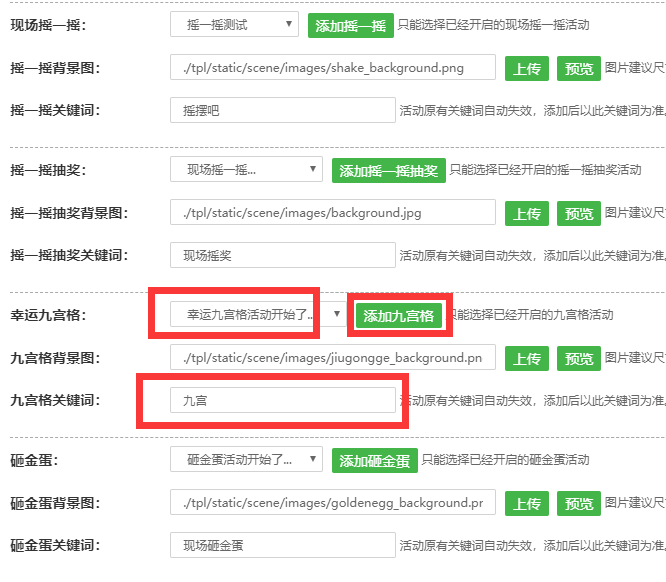Click the 添加摇一摇 green button

point(350,26)
